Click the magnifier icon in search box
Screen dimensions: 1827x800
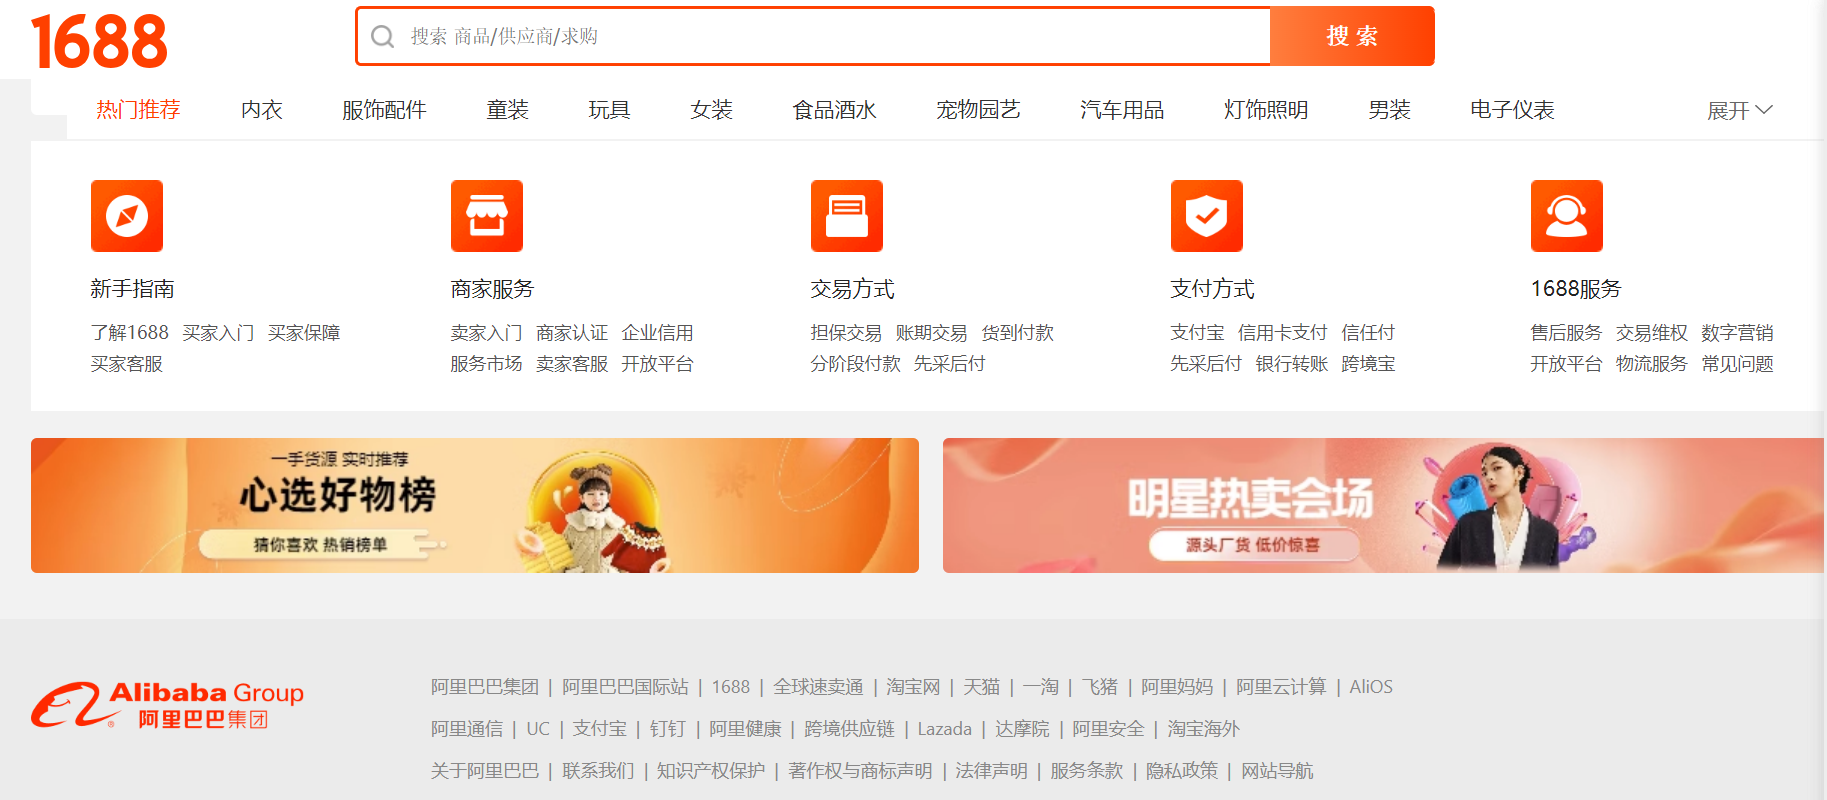[x=382, y=37]
